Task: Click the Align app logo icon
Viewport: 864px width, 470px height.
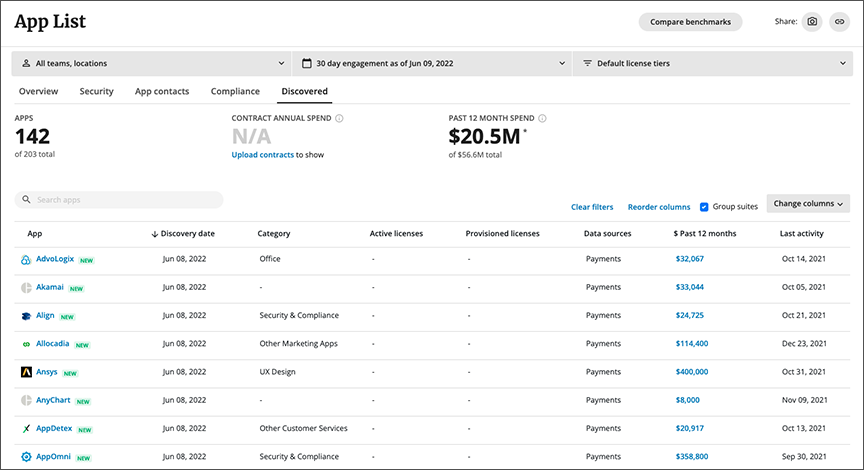Action: point(26,316)
